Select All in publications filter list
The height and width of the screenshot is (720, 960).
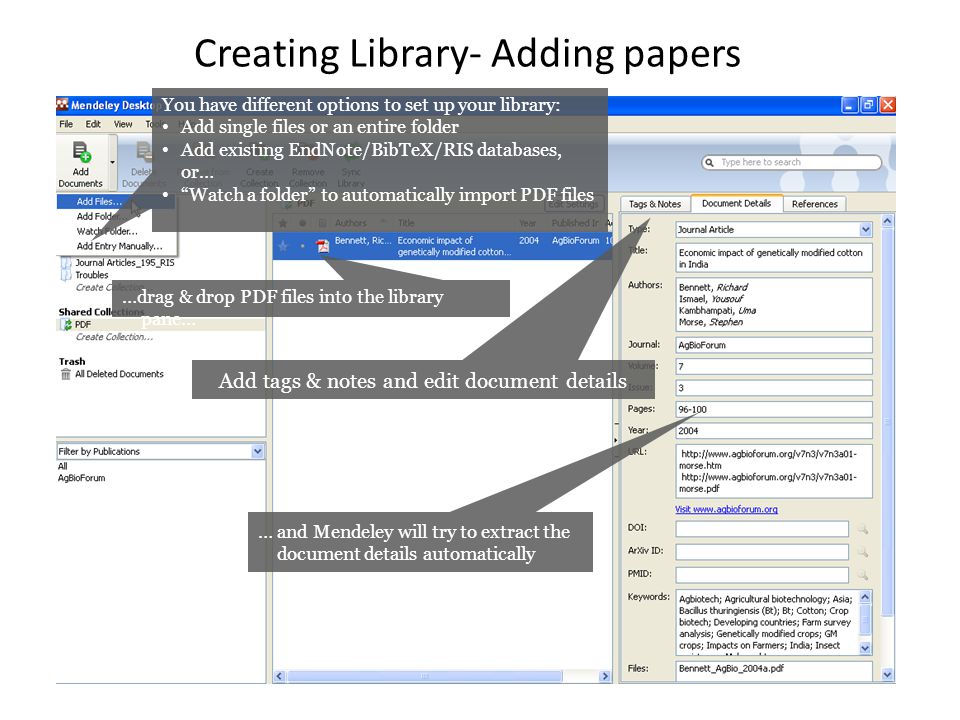[x=62, y=466]
